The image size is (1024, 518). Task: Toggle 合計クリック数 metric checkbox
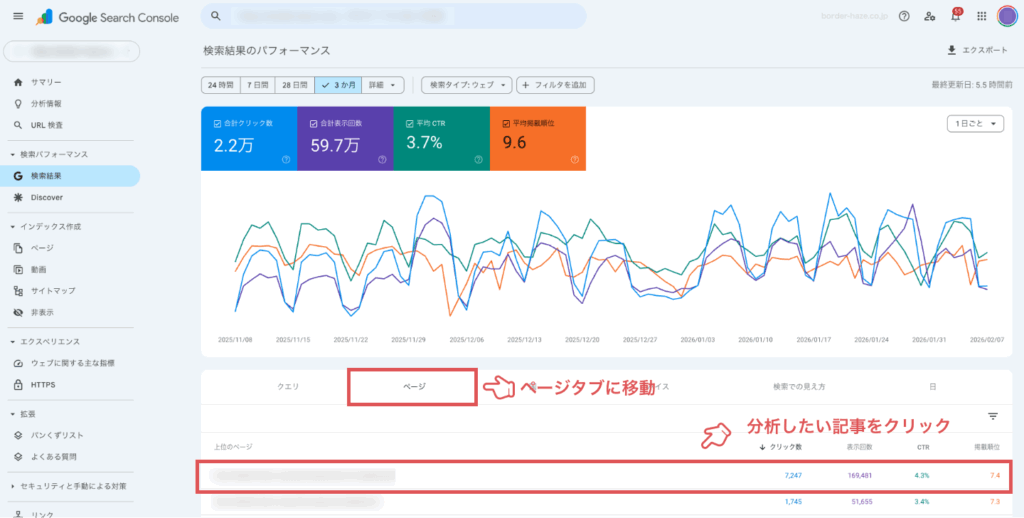[217, 123]
